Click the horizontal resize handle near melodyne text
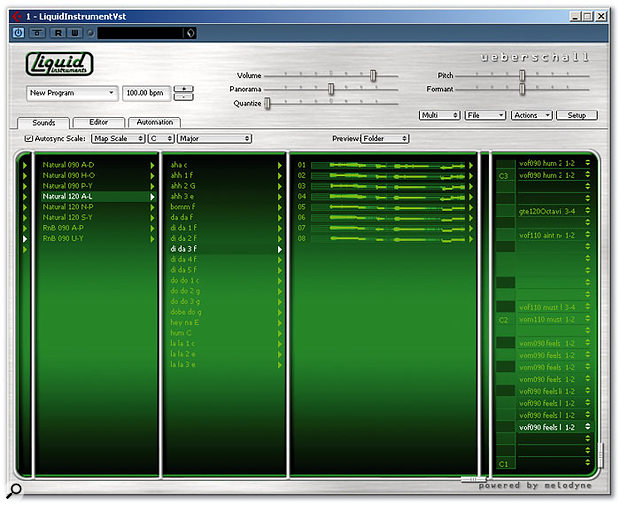 point(473,479)
